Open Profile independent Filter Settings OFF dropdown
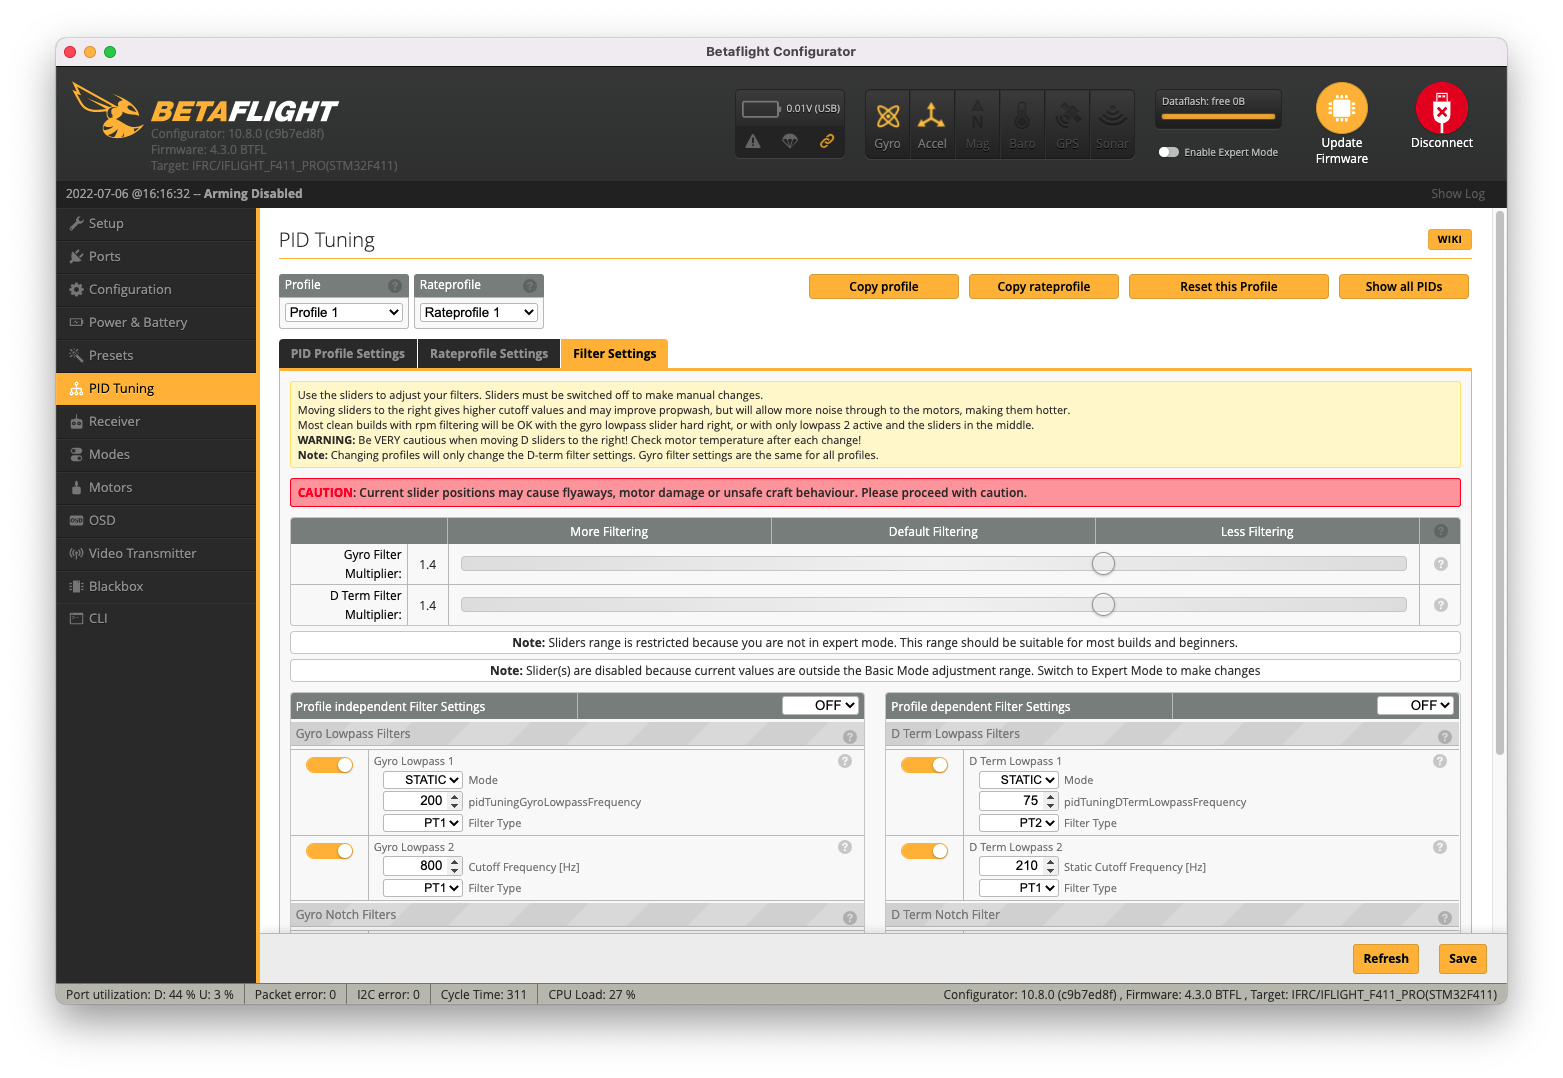The width and height of the screenshot is (1563, 1078). click(821, 705)
